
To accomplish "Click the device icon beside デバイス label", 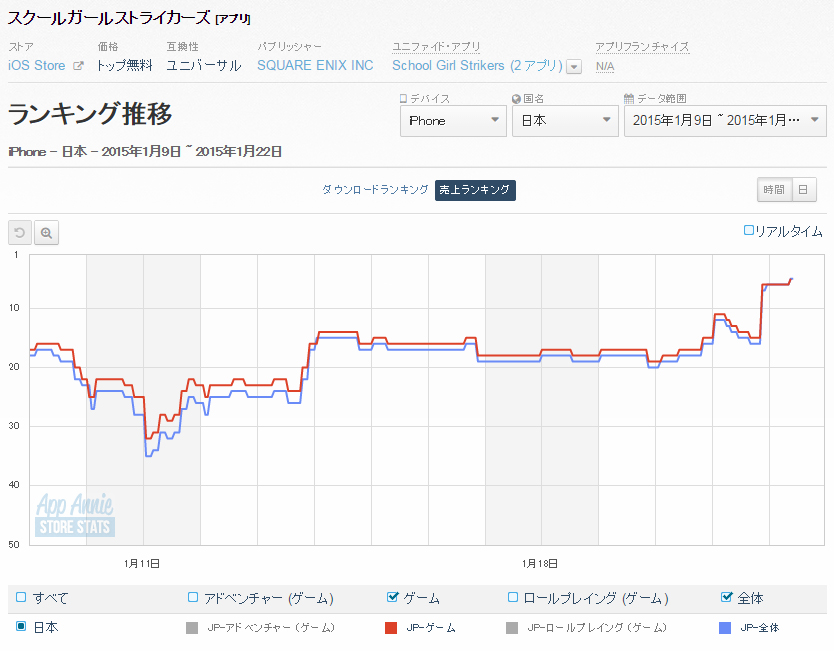I will click(404, 99).
